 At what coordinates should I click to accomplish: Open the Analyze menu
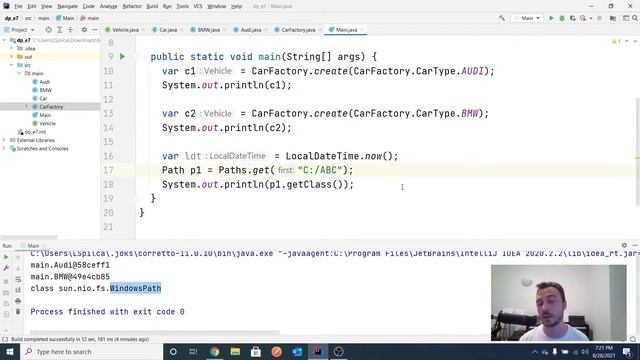click(108, 6)
